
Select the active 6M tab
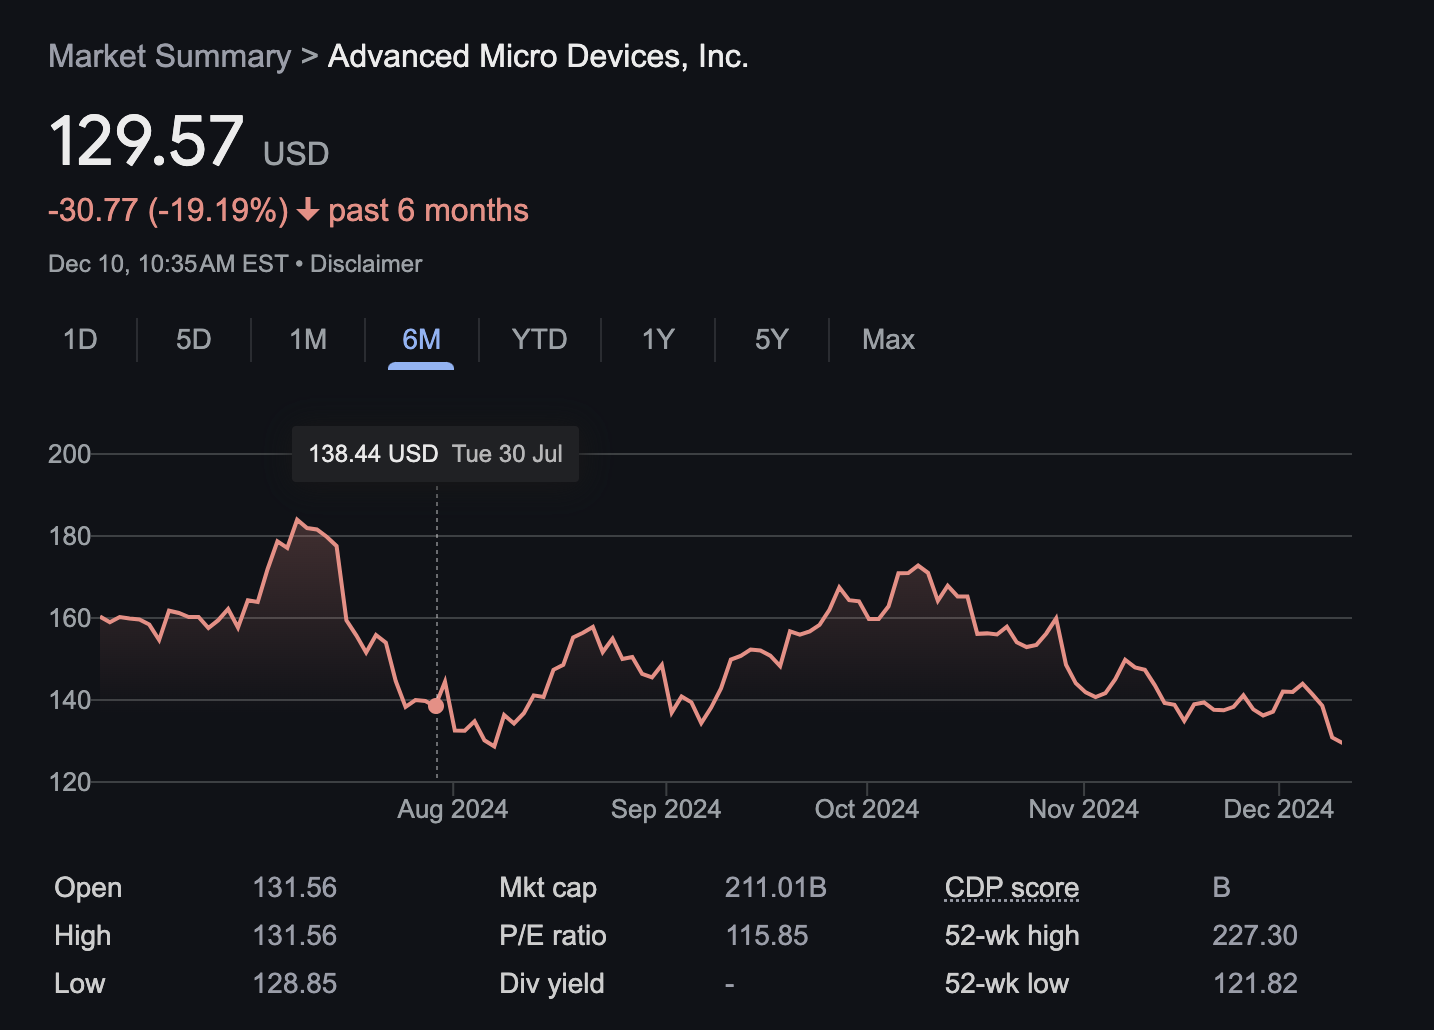tap(421, 340)
